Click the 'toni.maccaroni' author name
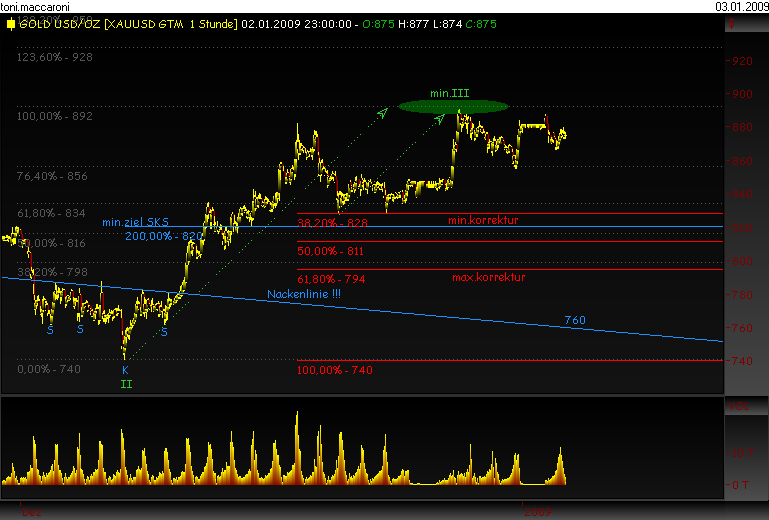This screenshot has height=520, width=769. pyautogui.click(x=35, y=6)
